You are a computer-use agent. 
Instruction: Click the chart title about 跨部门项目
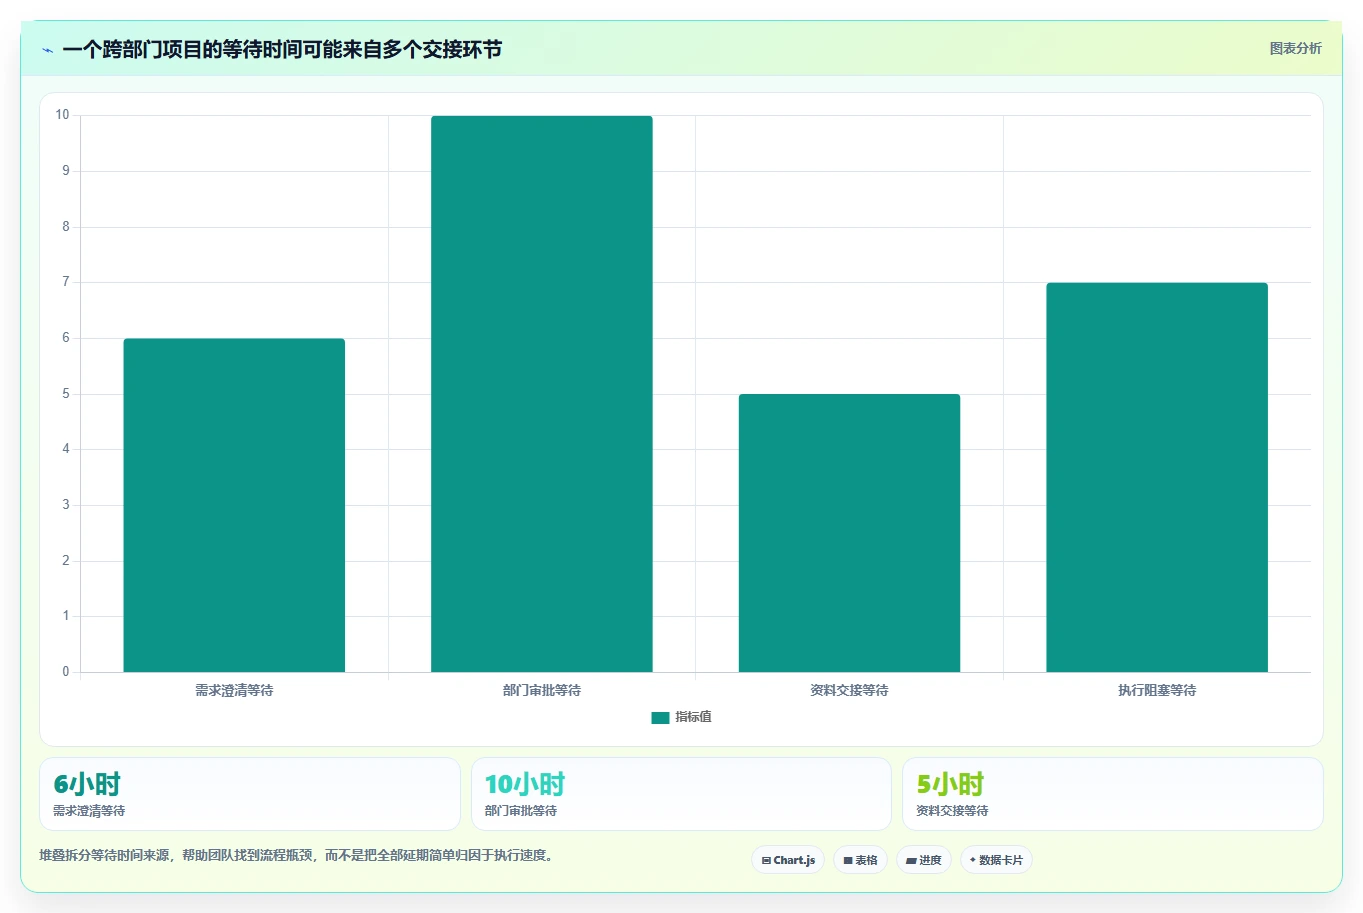(282, 49)
